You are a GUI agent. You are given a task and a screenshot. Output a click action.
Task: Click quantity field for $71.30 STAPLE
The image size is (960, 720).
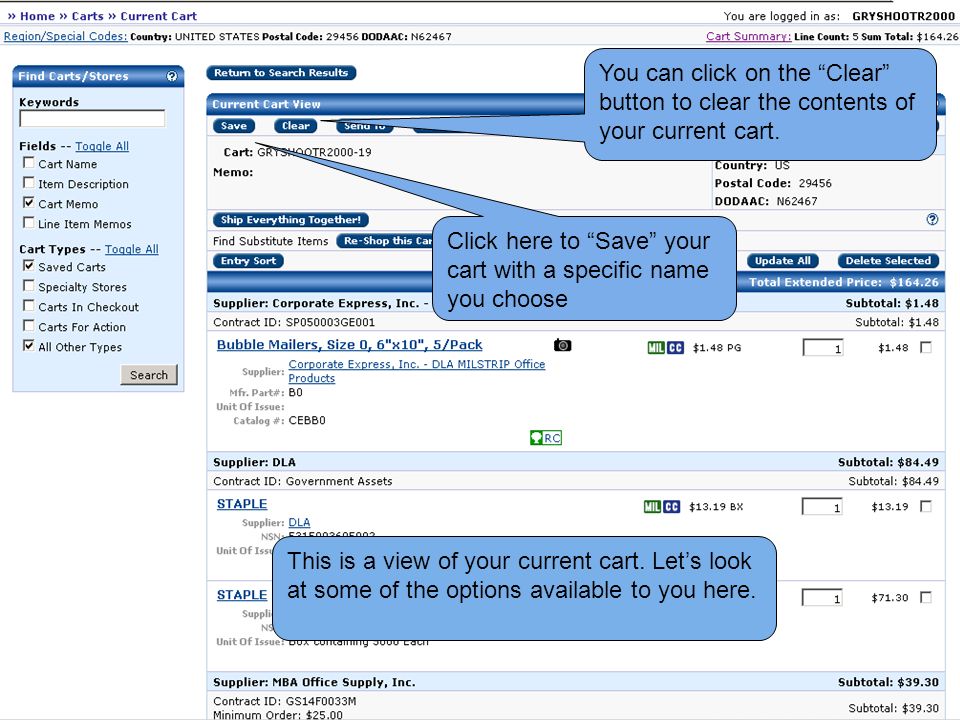pyautogui.click(x=822, y=597)
